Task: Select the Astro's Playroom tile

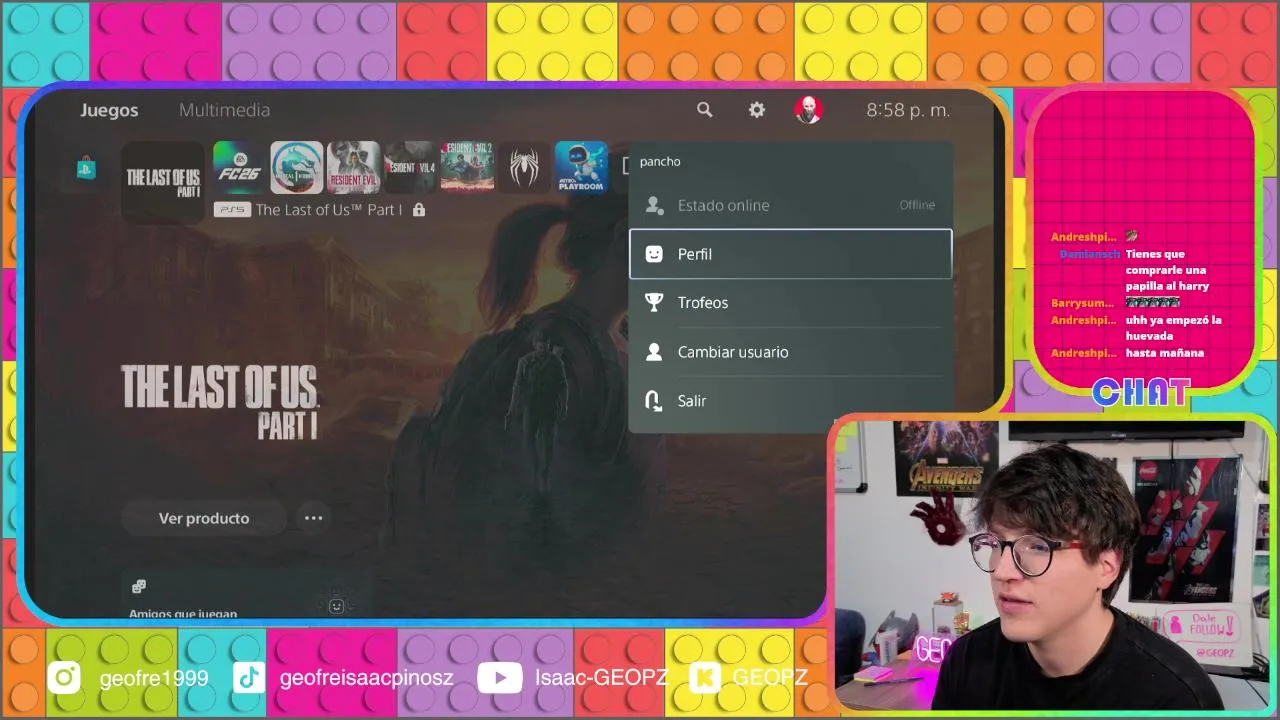Action: coord(581,168)
